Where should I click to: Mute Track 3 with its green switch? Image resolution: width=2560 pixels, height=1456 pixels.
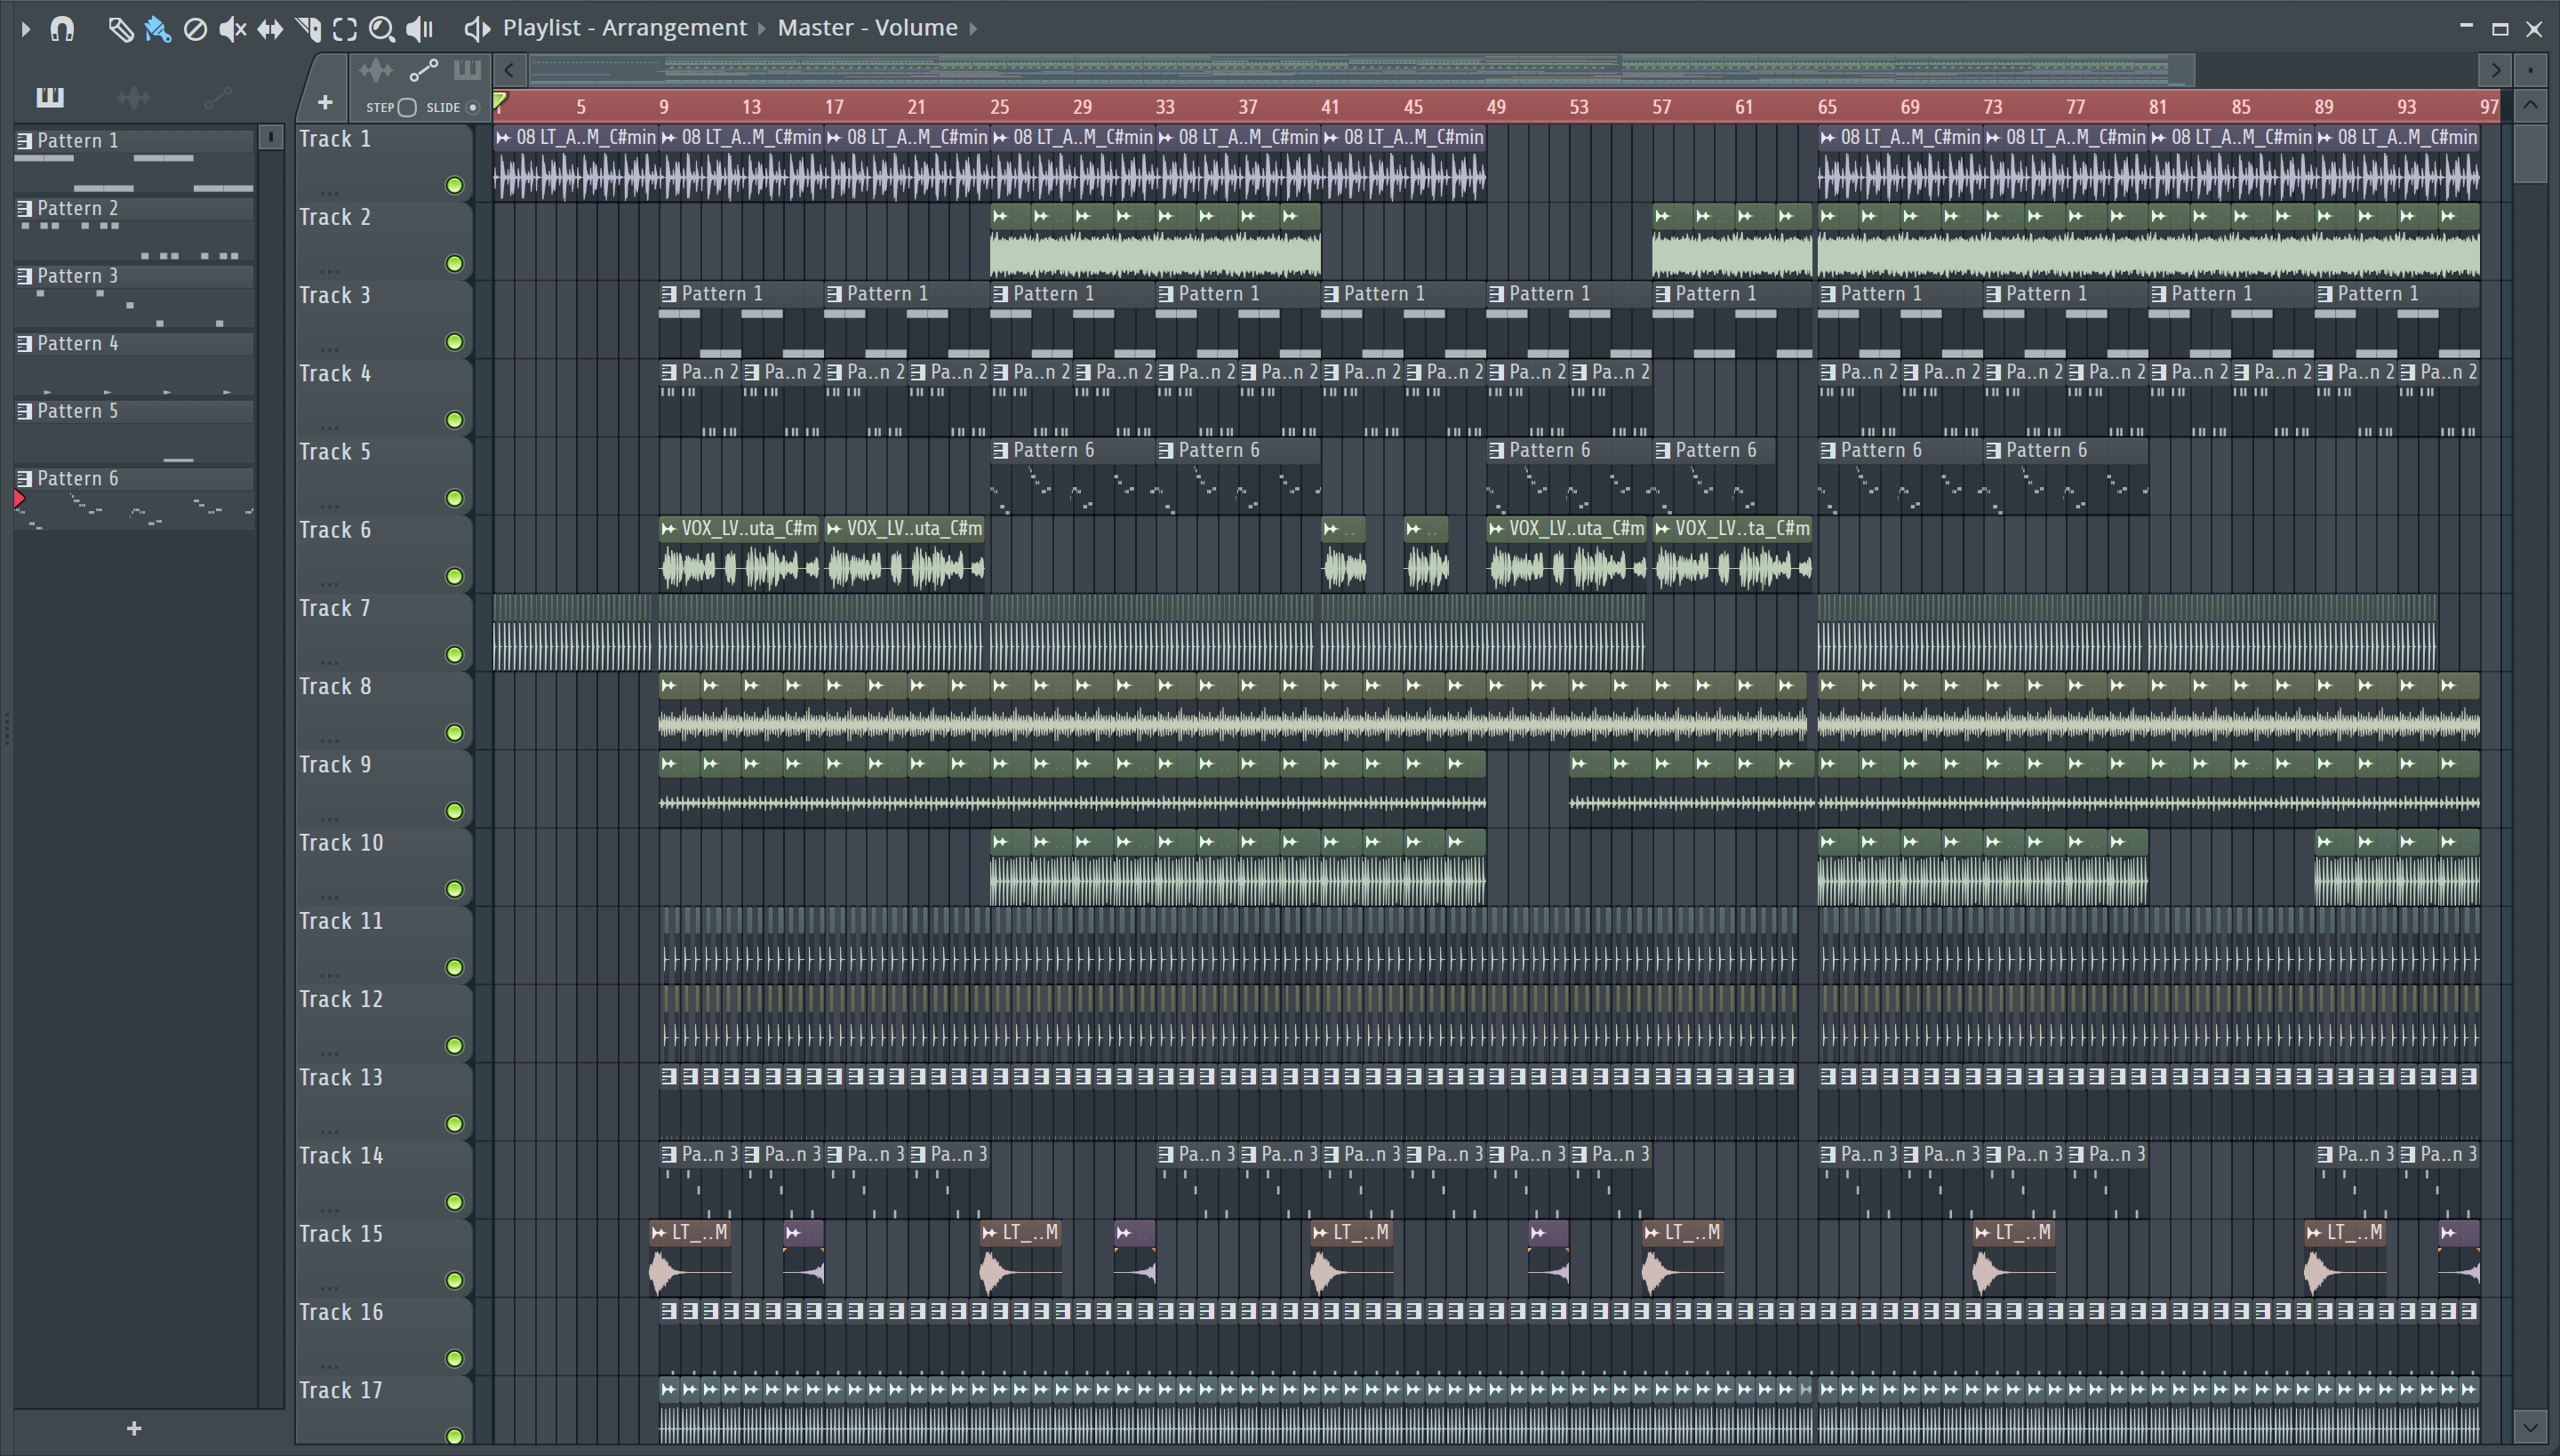click(454, 342)
